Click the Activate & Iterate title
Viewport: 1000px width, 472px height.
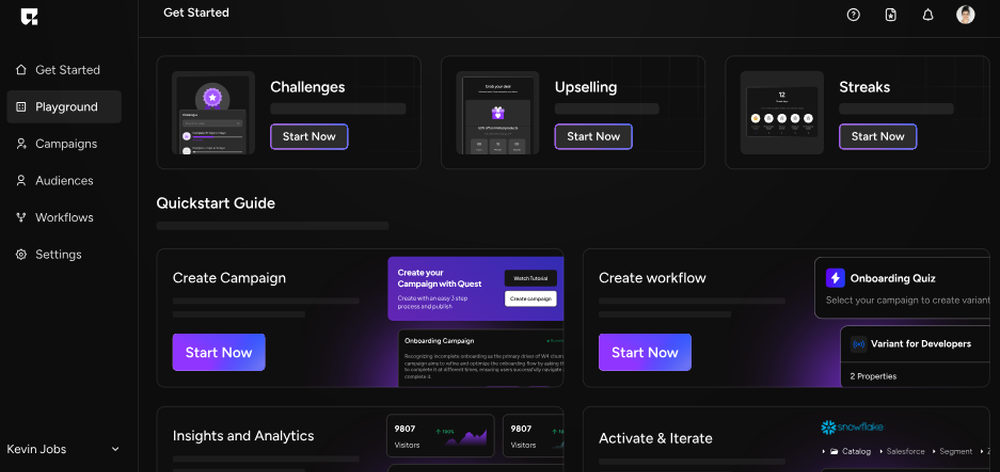tap(656, 438)
